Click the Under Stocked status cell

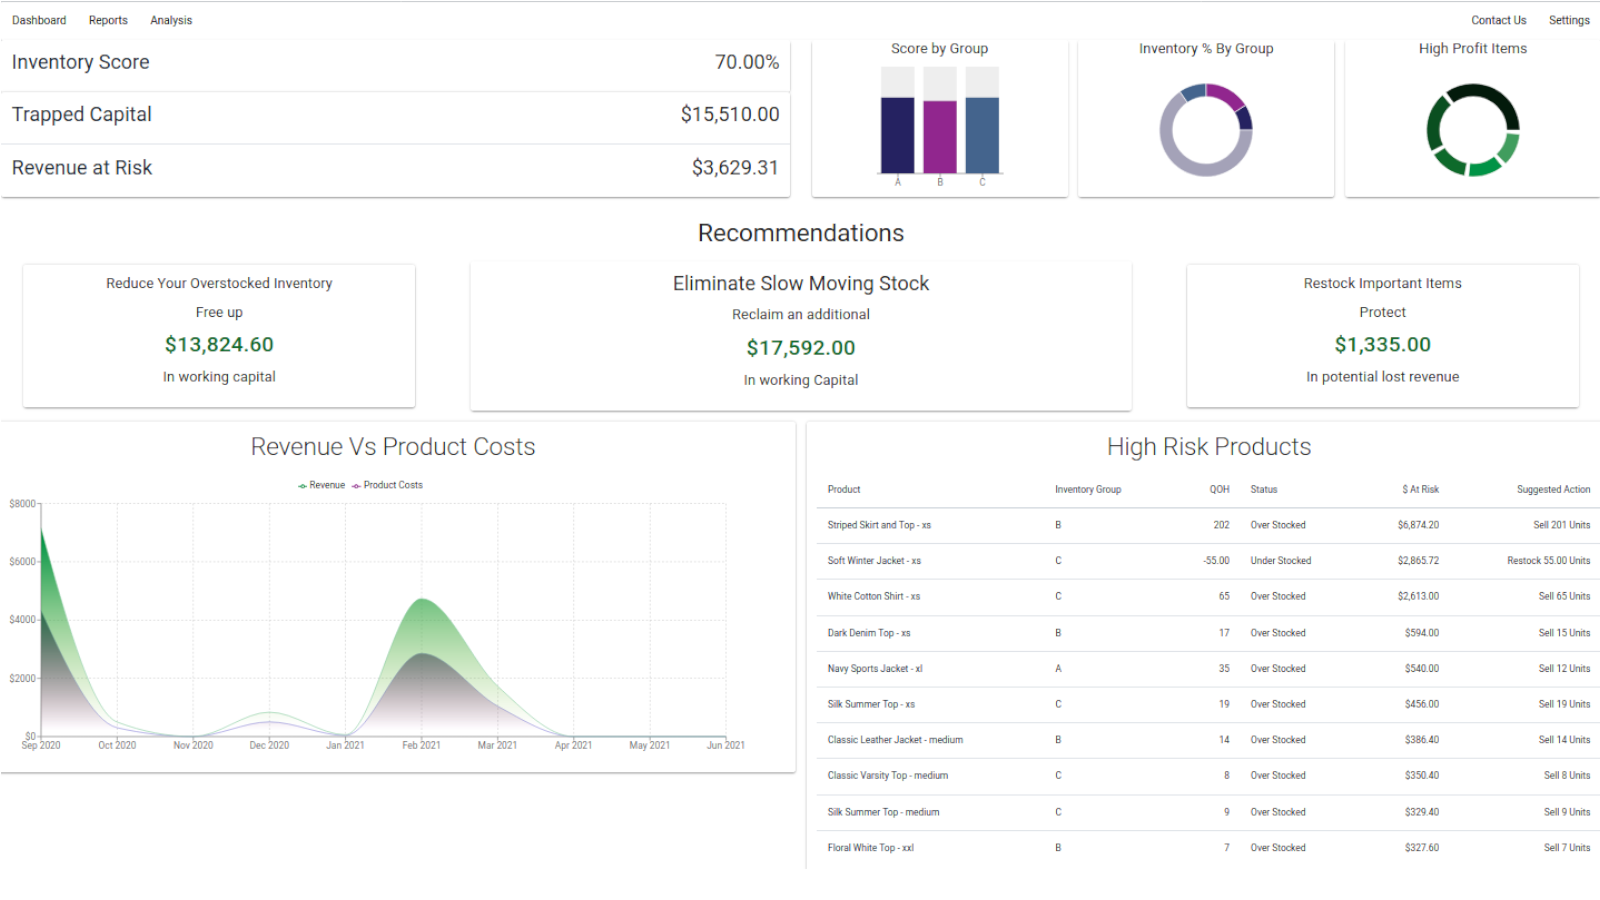tap(1280, 561)
